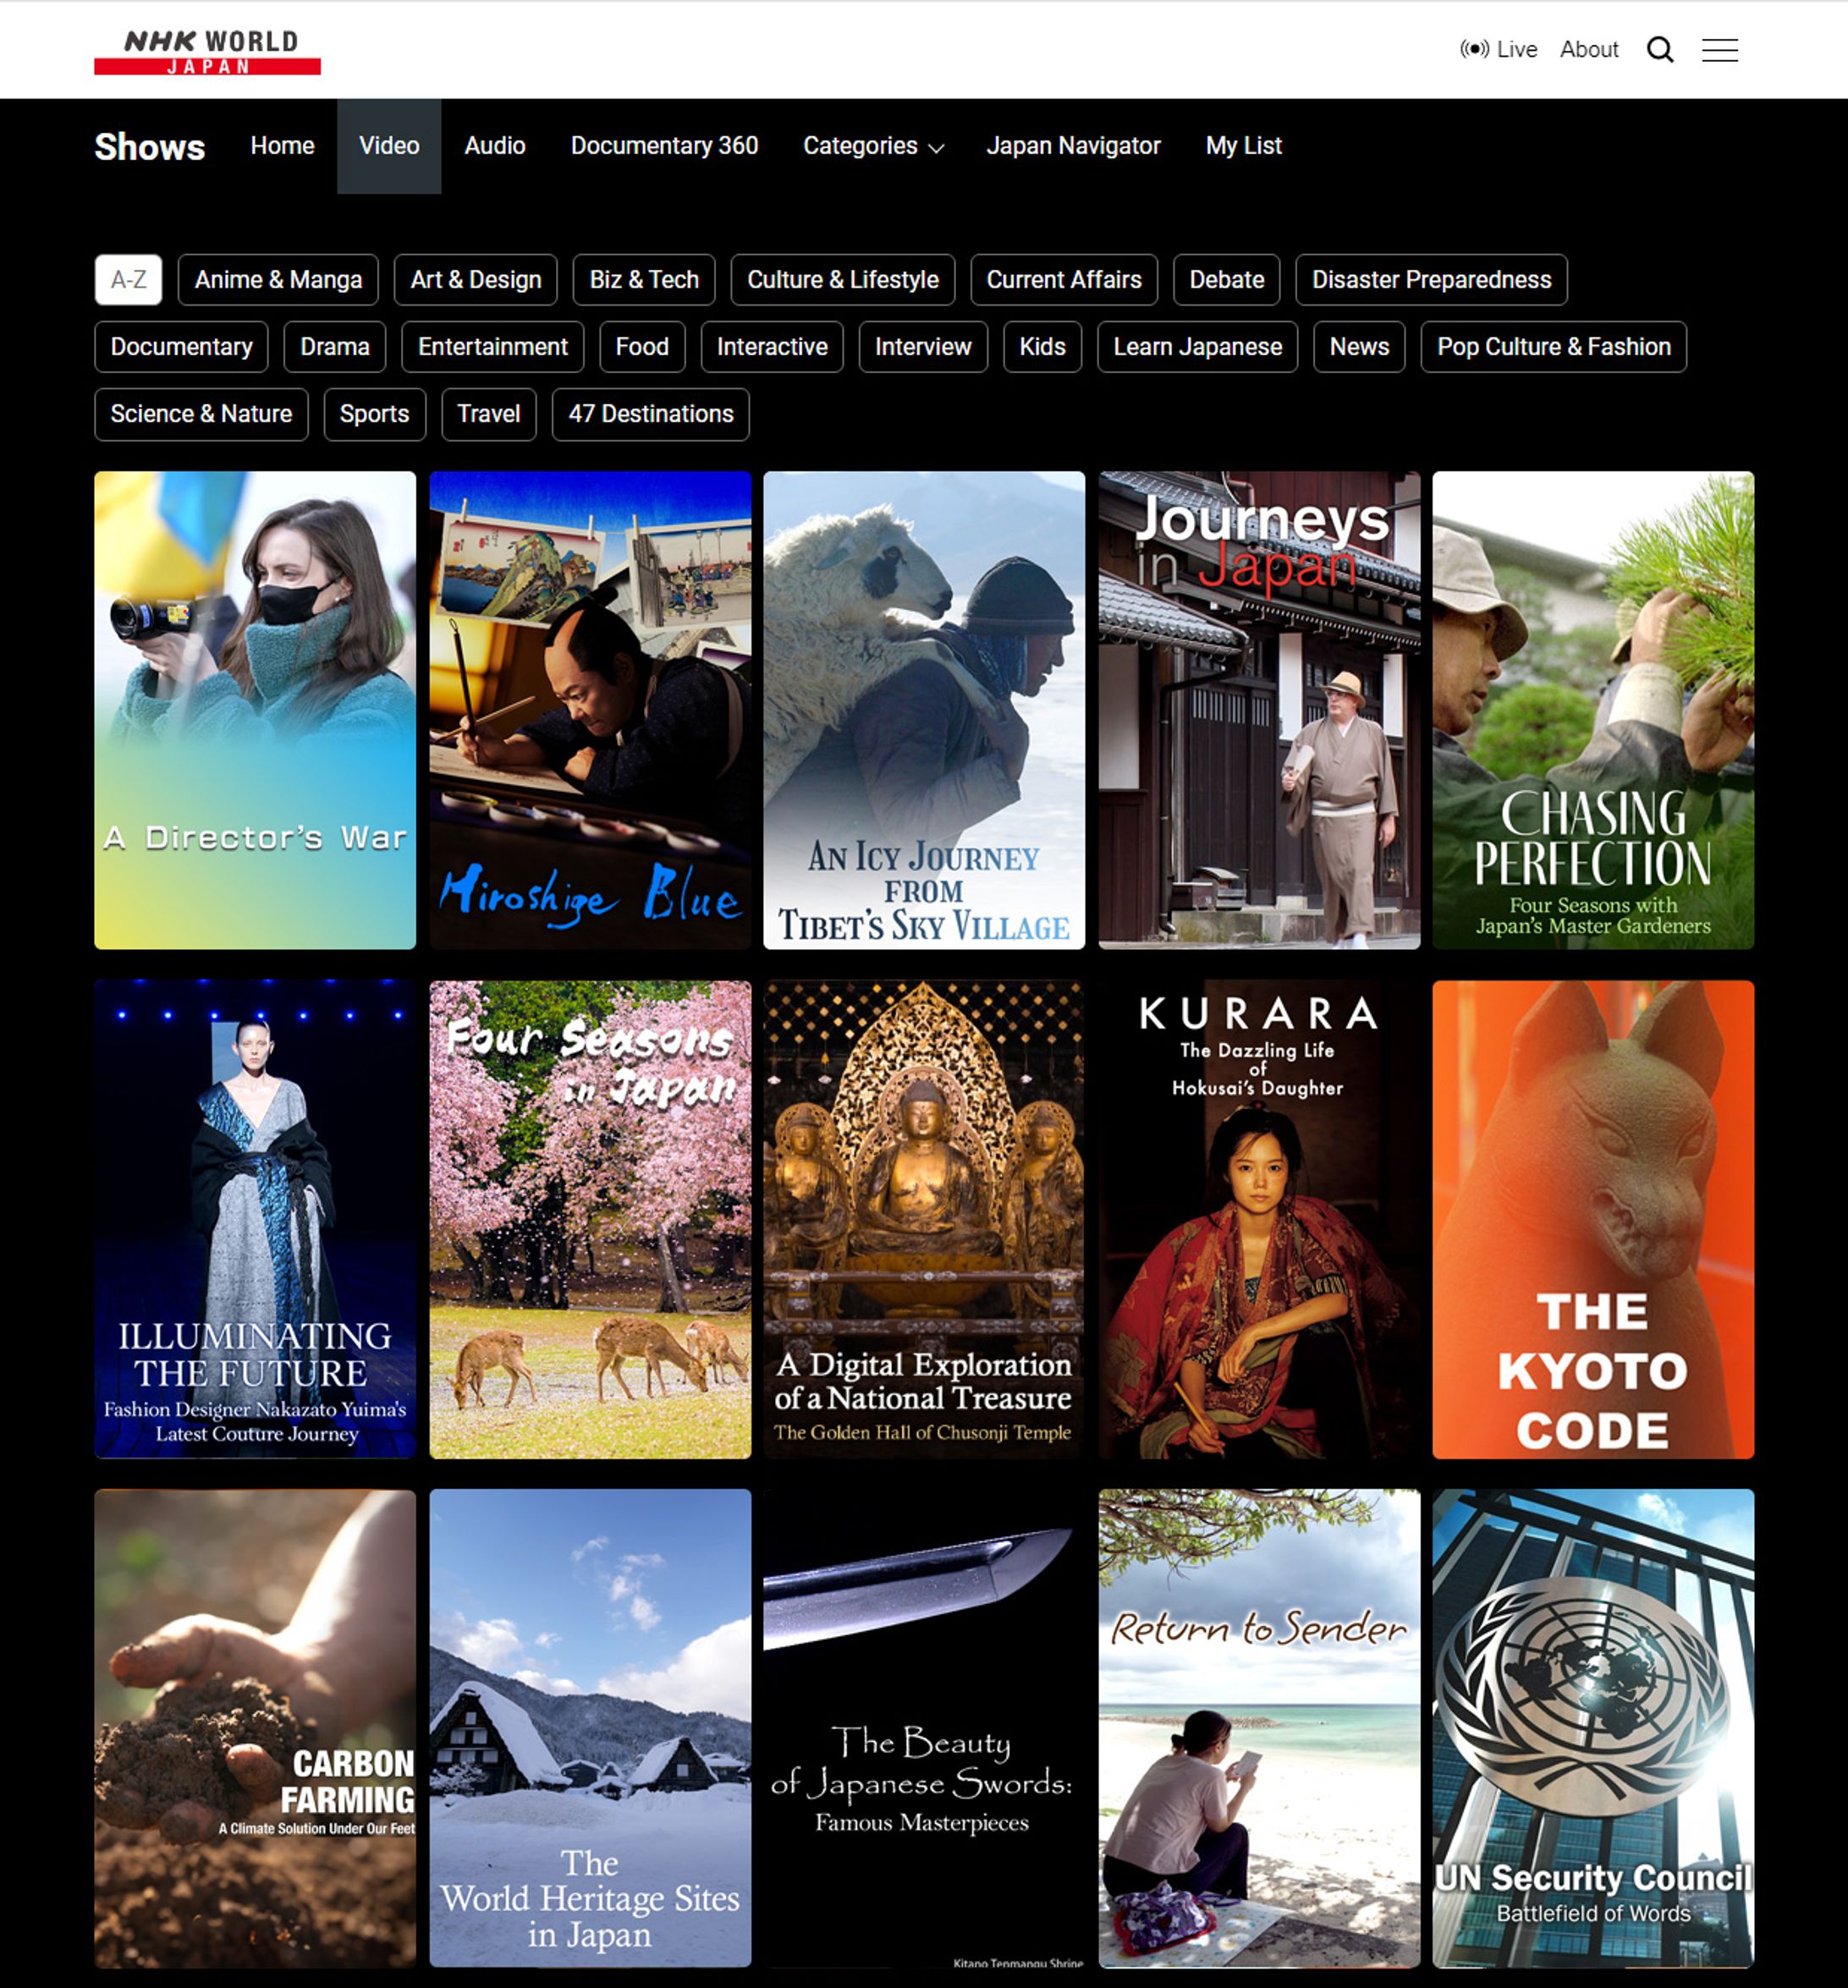Open UN Security Council poster

[1592, 1727]
